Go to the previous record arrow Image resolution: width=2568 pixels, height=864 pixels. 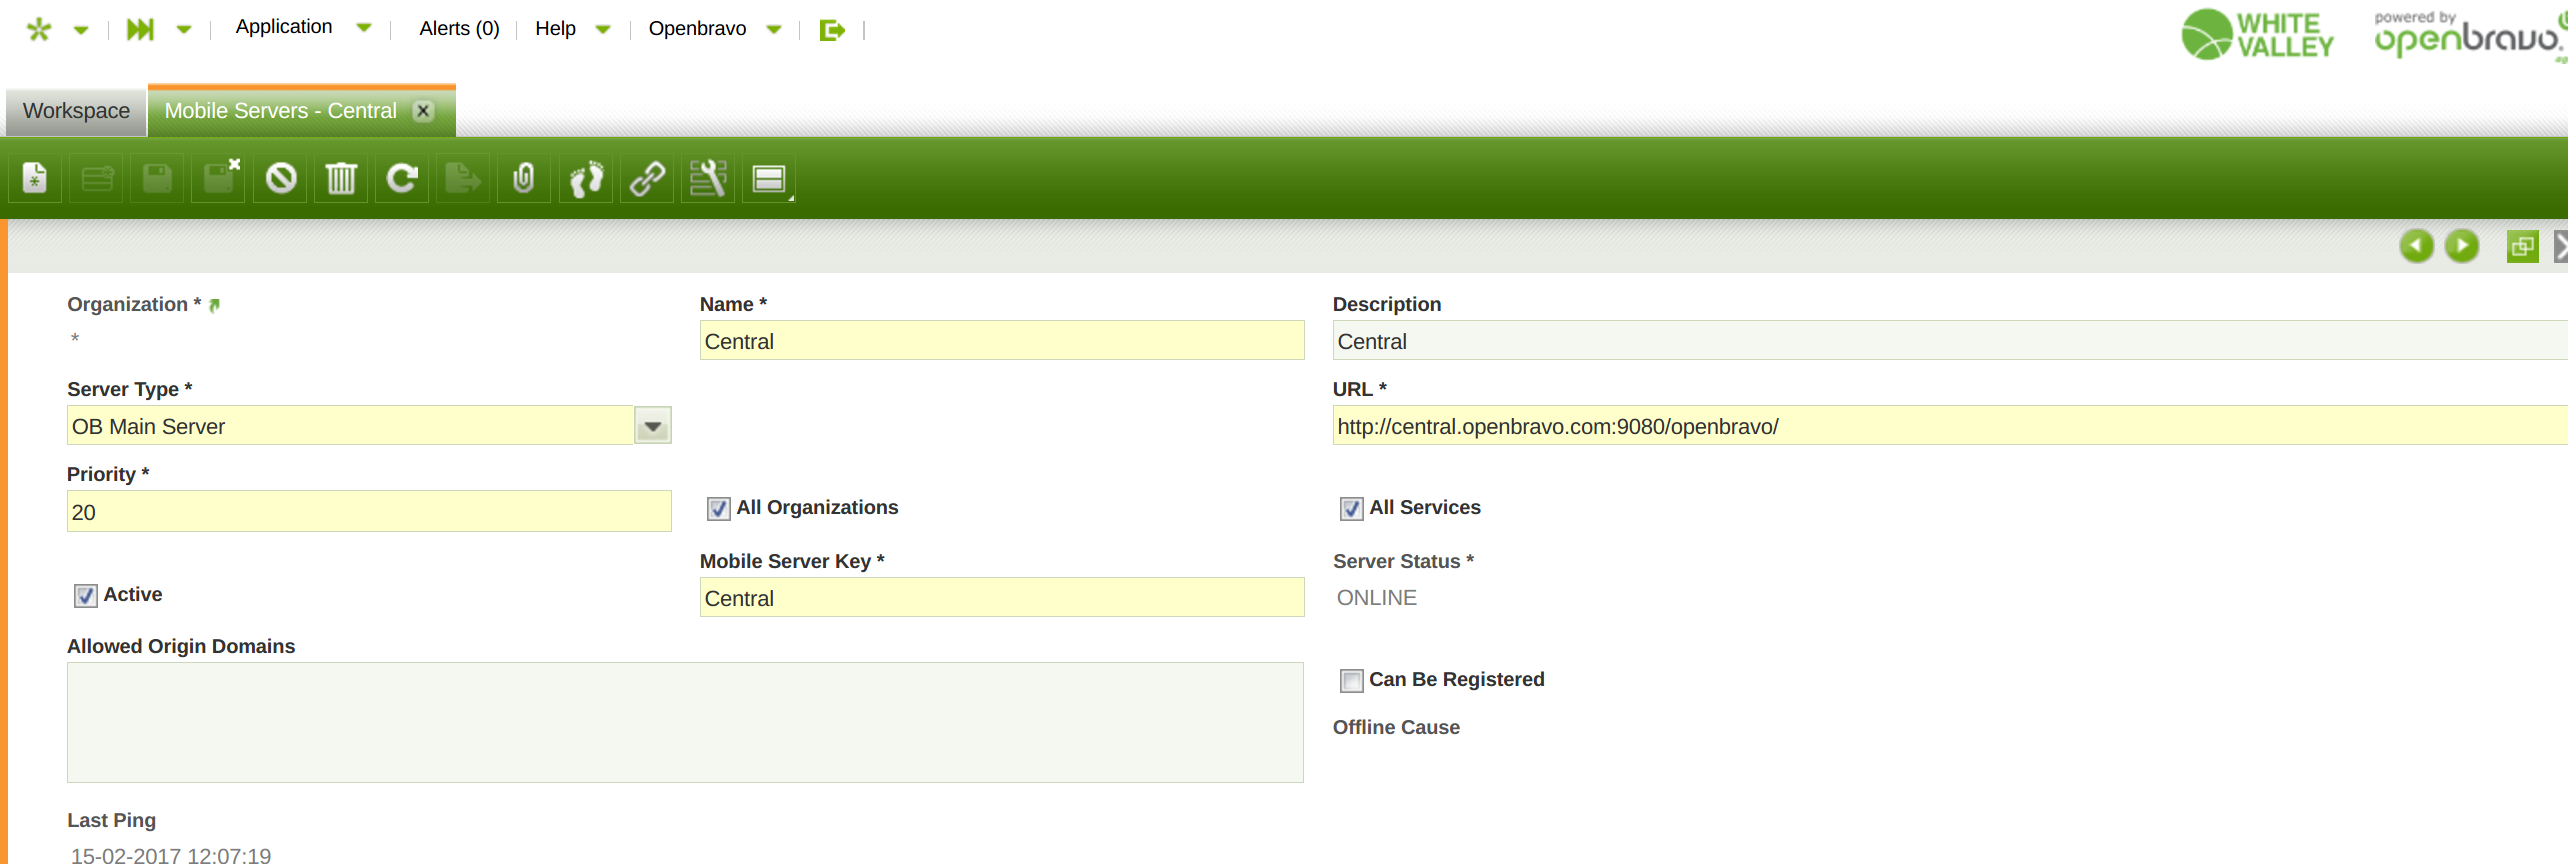[x=2416, y=246]
